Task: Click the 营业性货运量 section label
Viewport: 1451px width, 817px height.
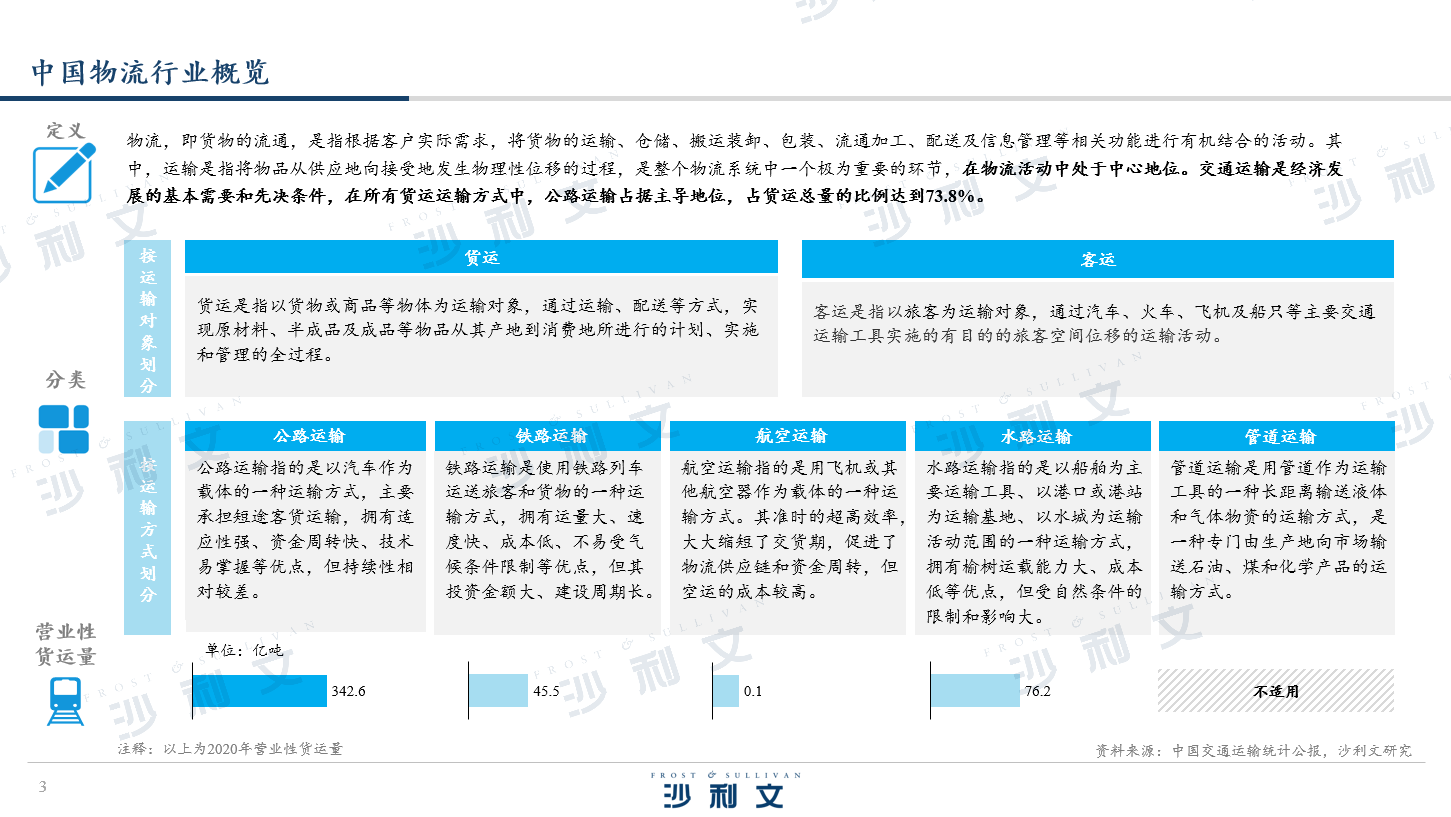Action: 65,644
